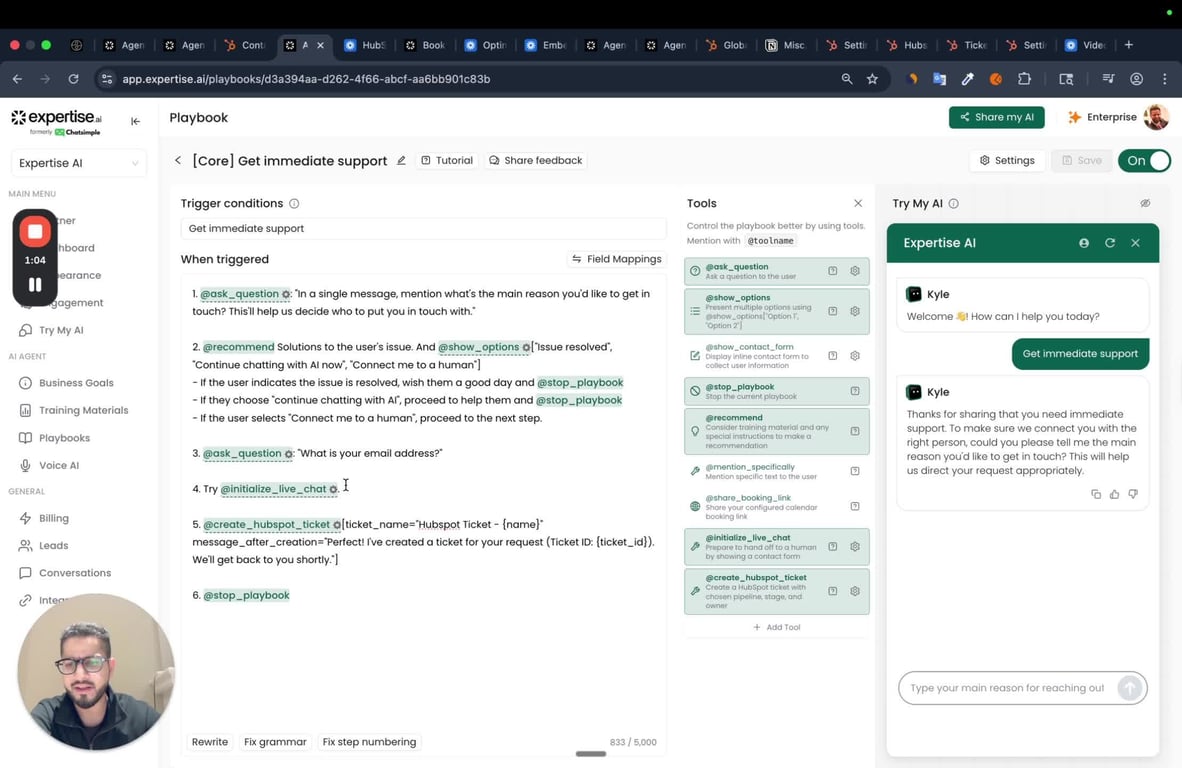Click the chat message input field
The width and height of the screenshot is (1182, 768).
[x=1007, y=688]
